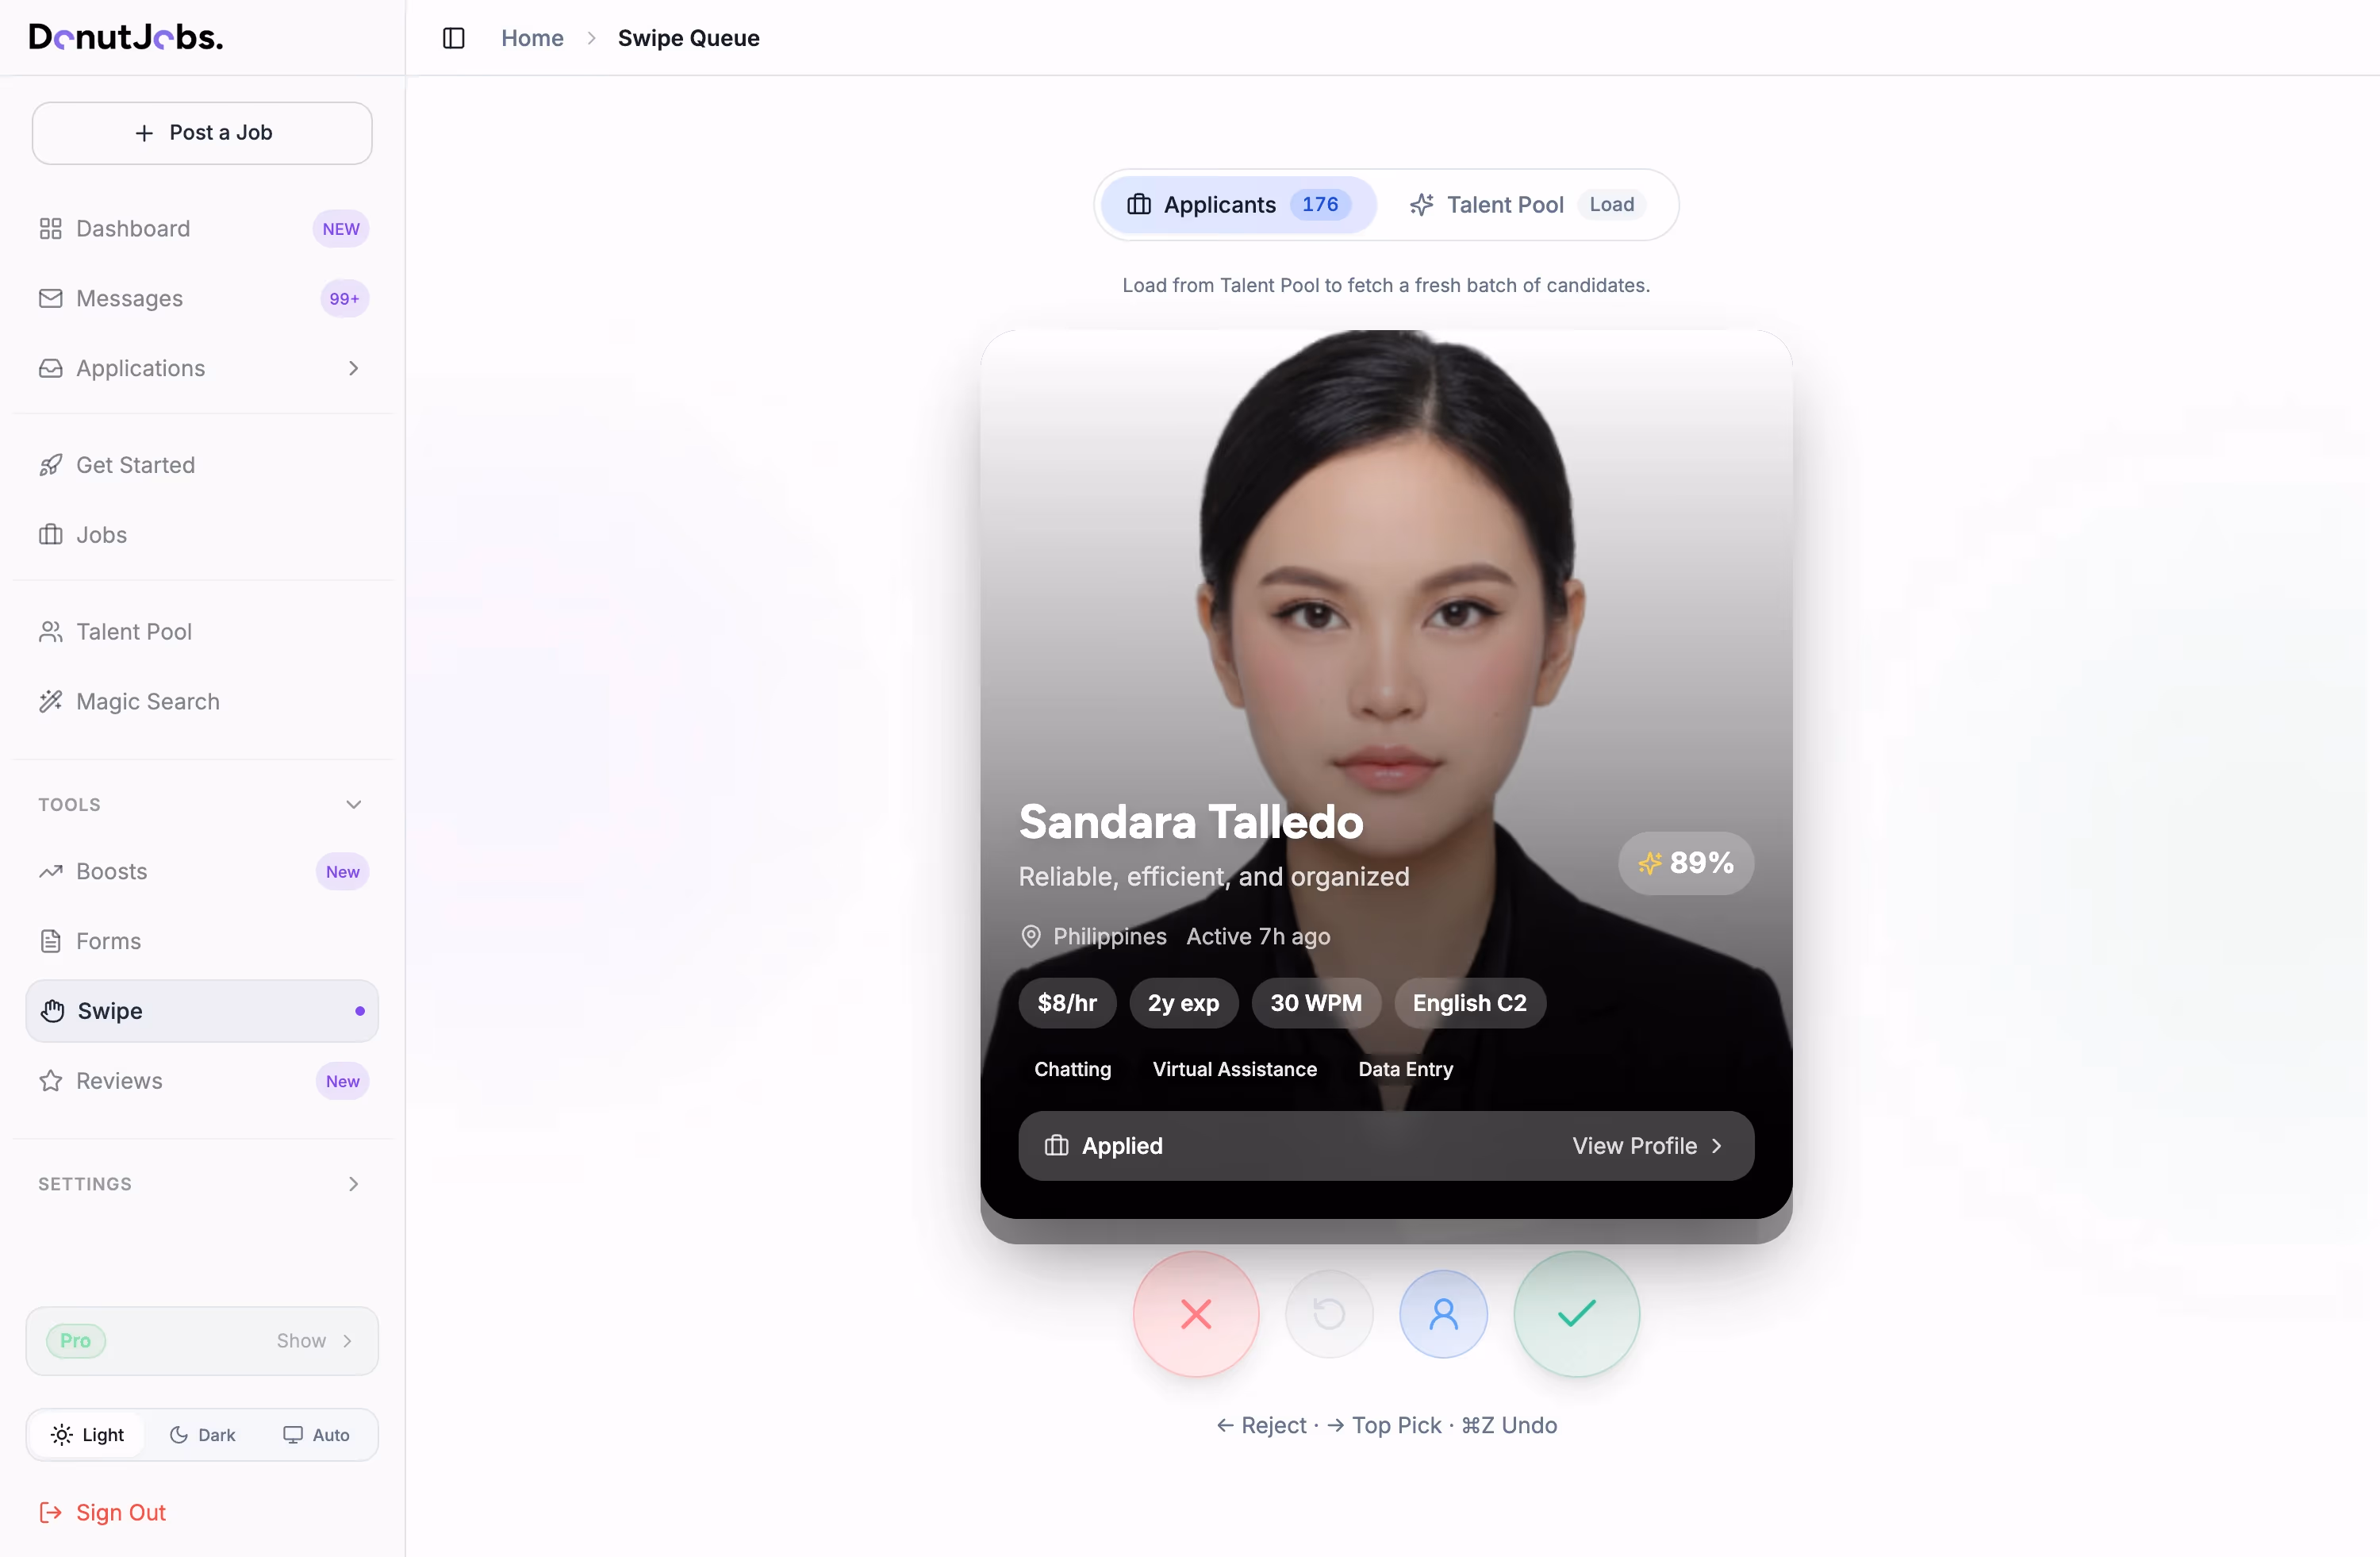This screenshot has height=1557, width=2380.
Task: Click the blue person profile button
Action: point(1443,1313)
